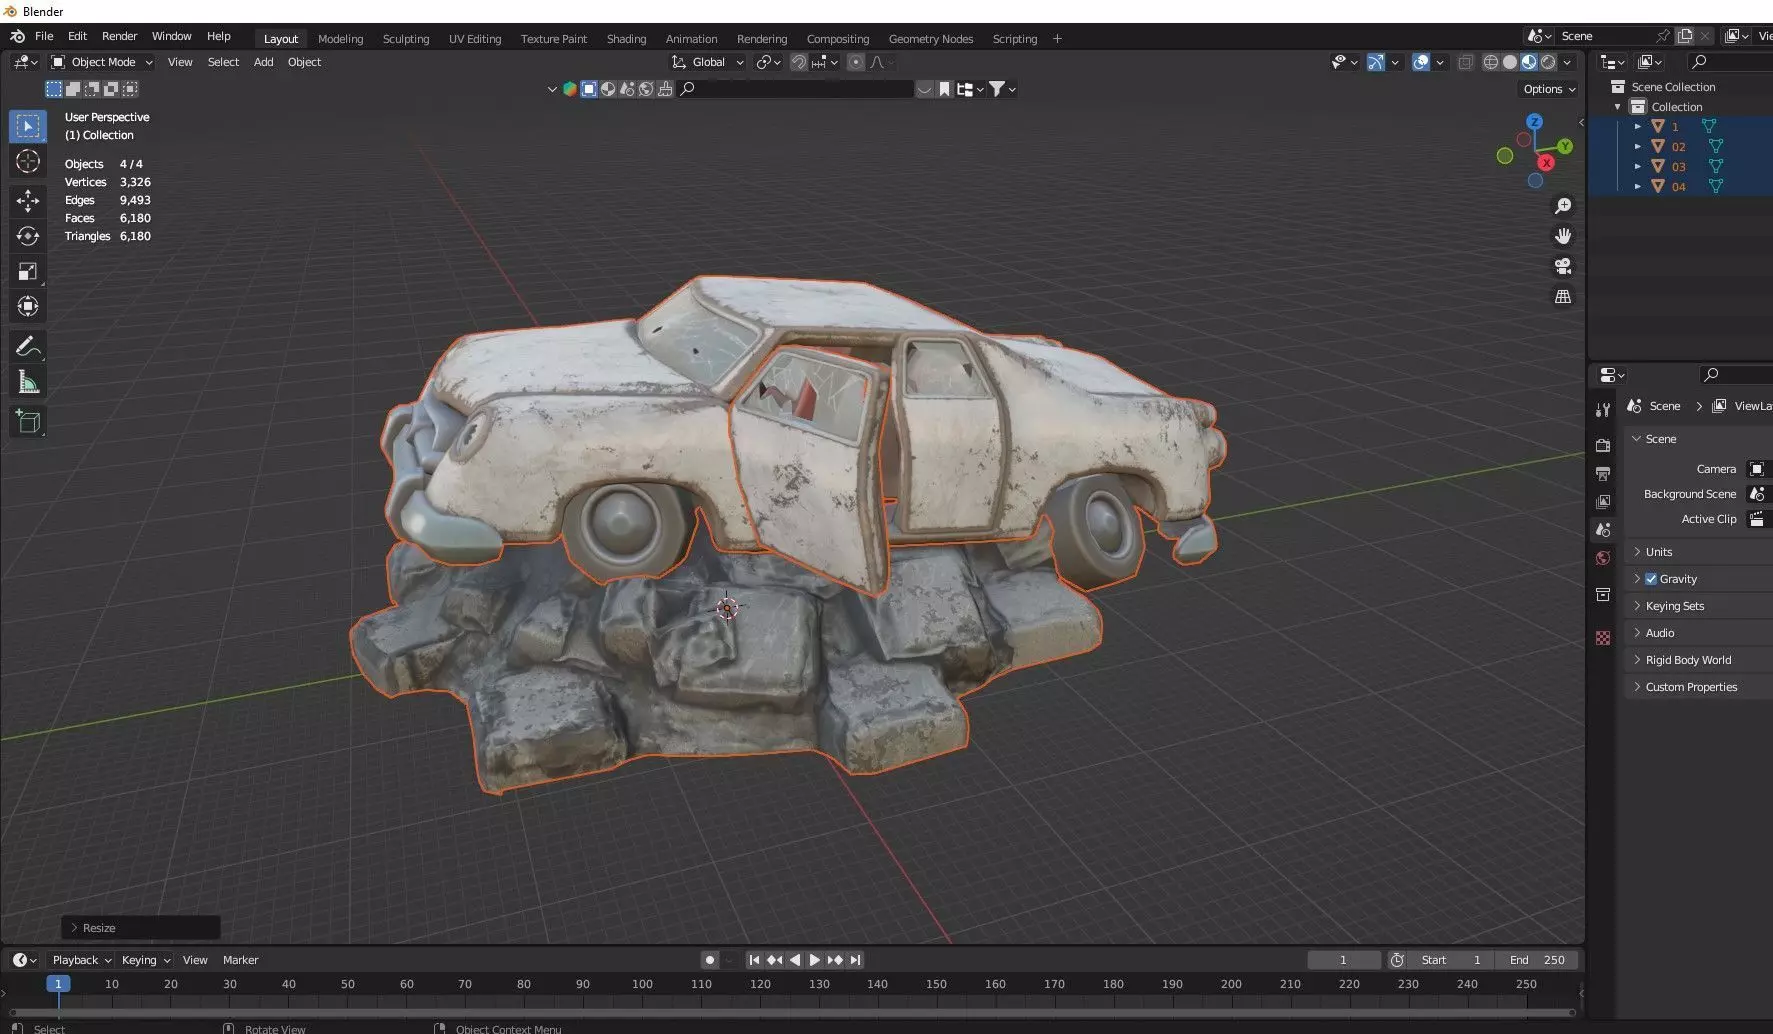Enable the Gravity checkbox

tap(1651, 579)
